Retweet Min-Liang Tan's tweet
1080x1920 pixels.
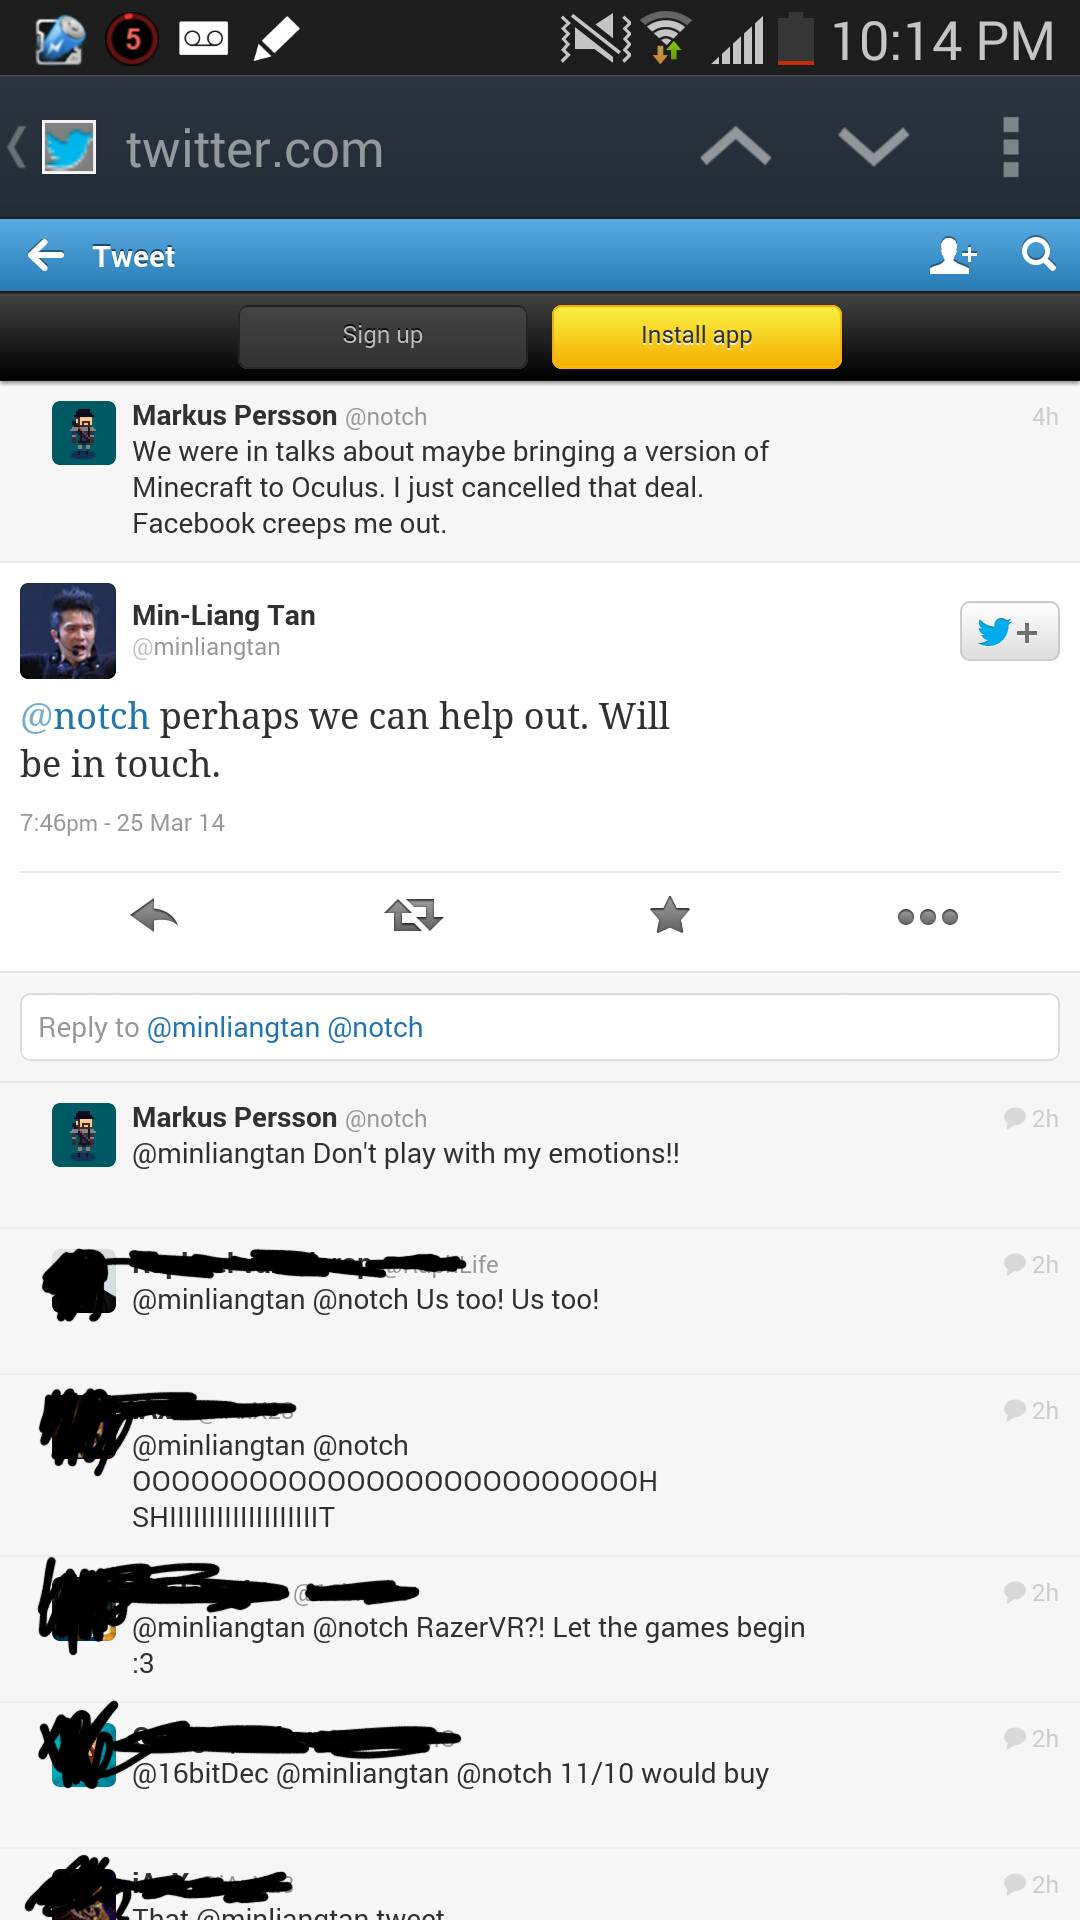[413, 915]
